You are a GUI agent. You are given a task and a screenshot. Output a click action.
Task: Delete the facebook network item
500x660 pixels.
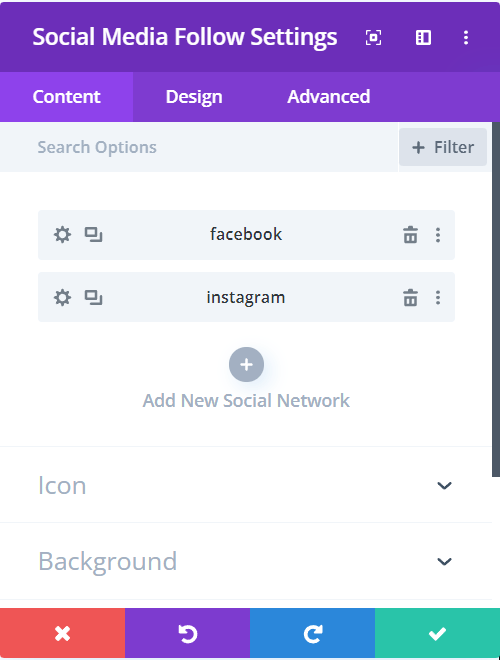point(410,235)
